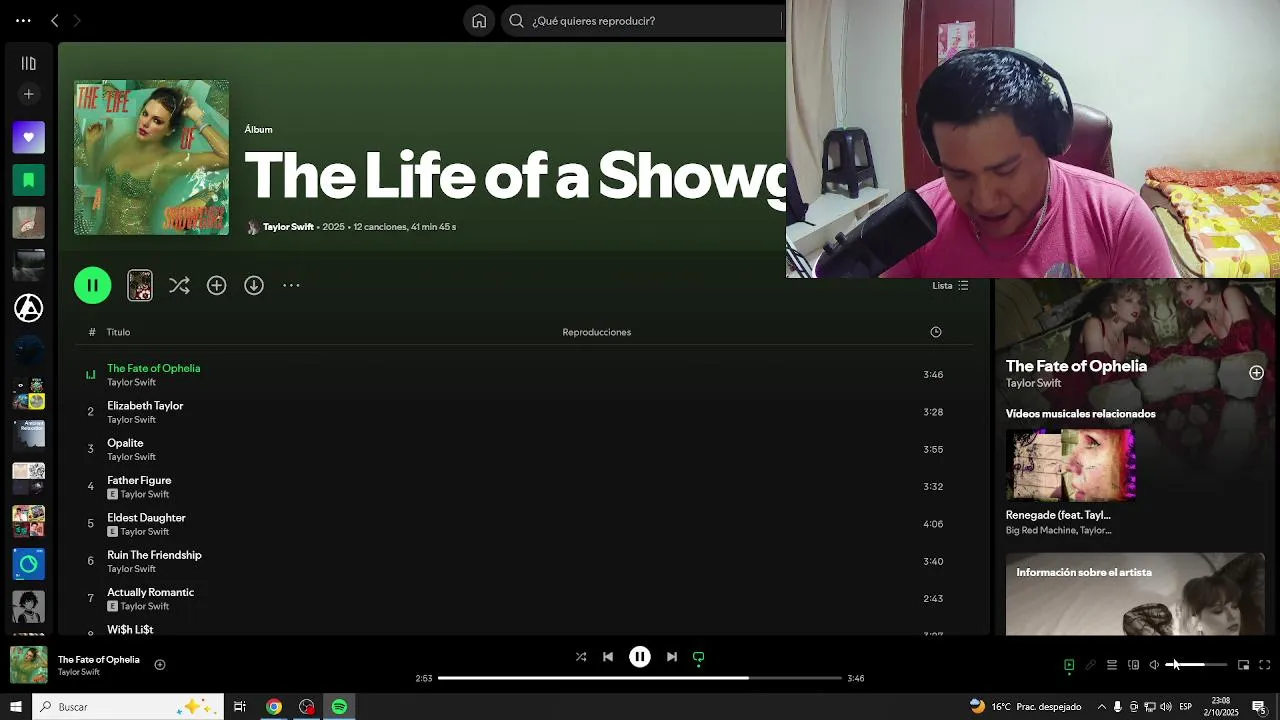This screenshot has width=1280, height=720.
Task: Open the Lista view dropdown
Action: (950, 285)
